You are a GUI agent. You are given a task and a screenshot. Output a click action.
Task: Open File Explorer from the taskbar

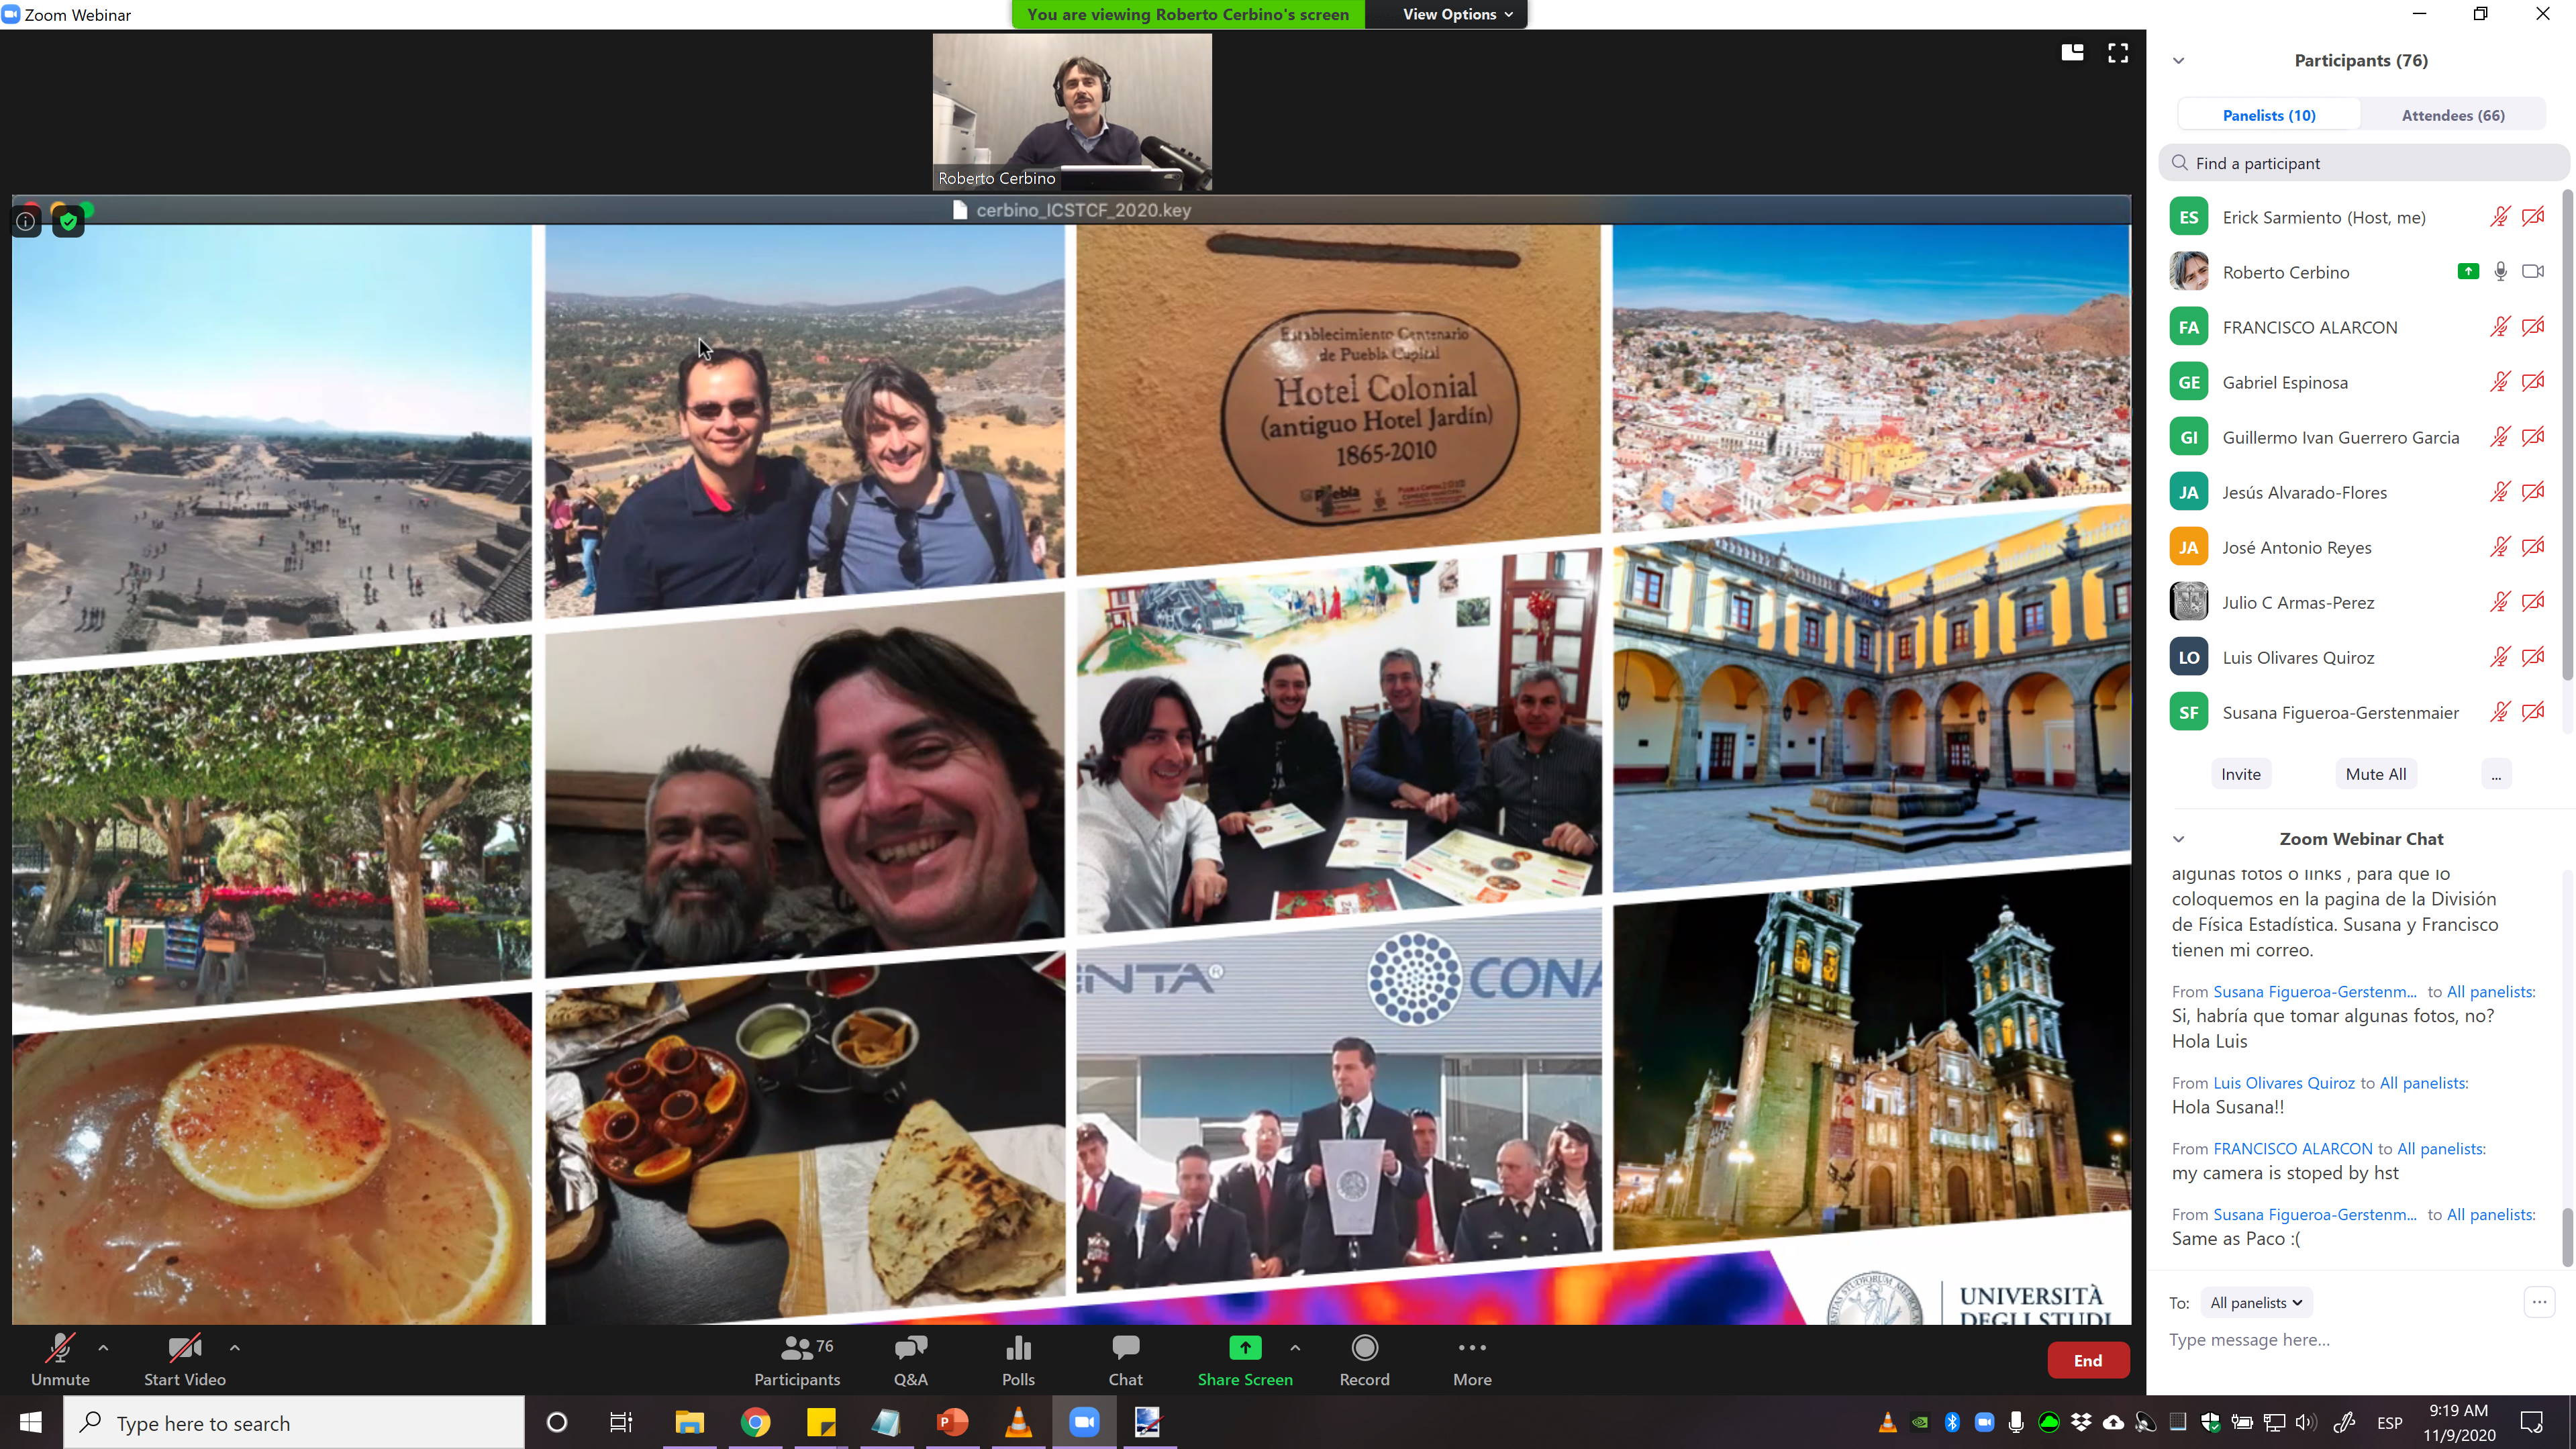pyautogui.click(x=689, y=1422)
